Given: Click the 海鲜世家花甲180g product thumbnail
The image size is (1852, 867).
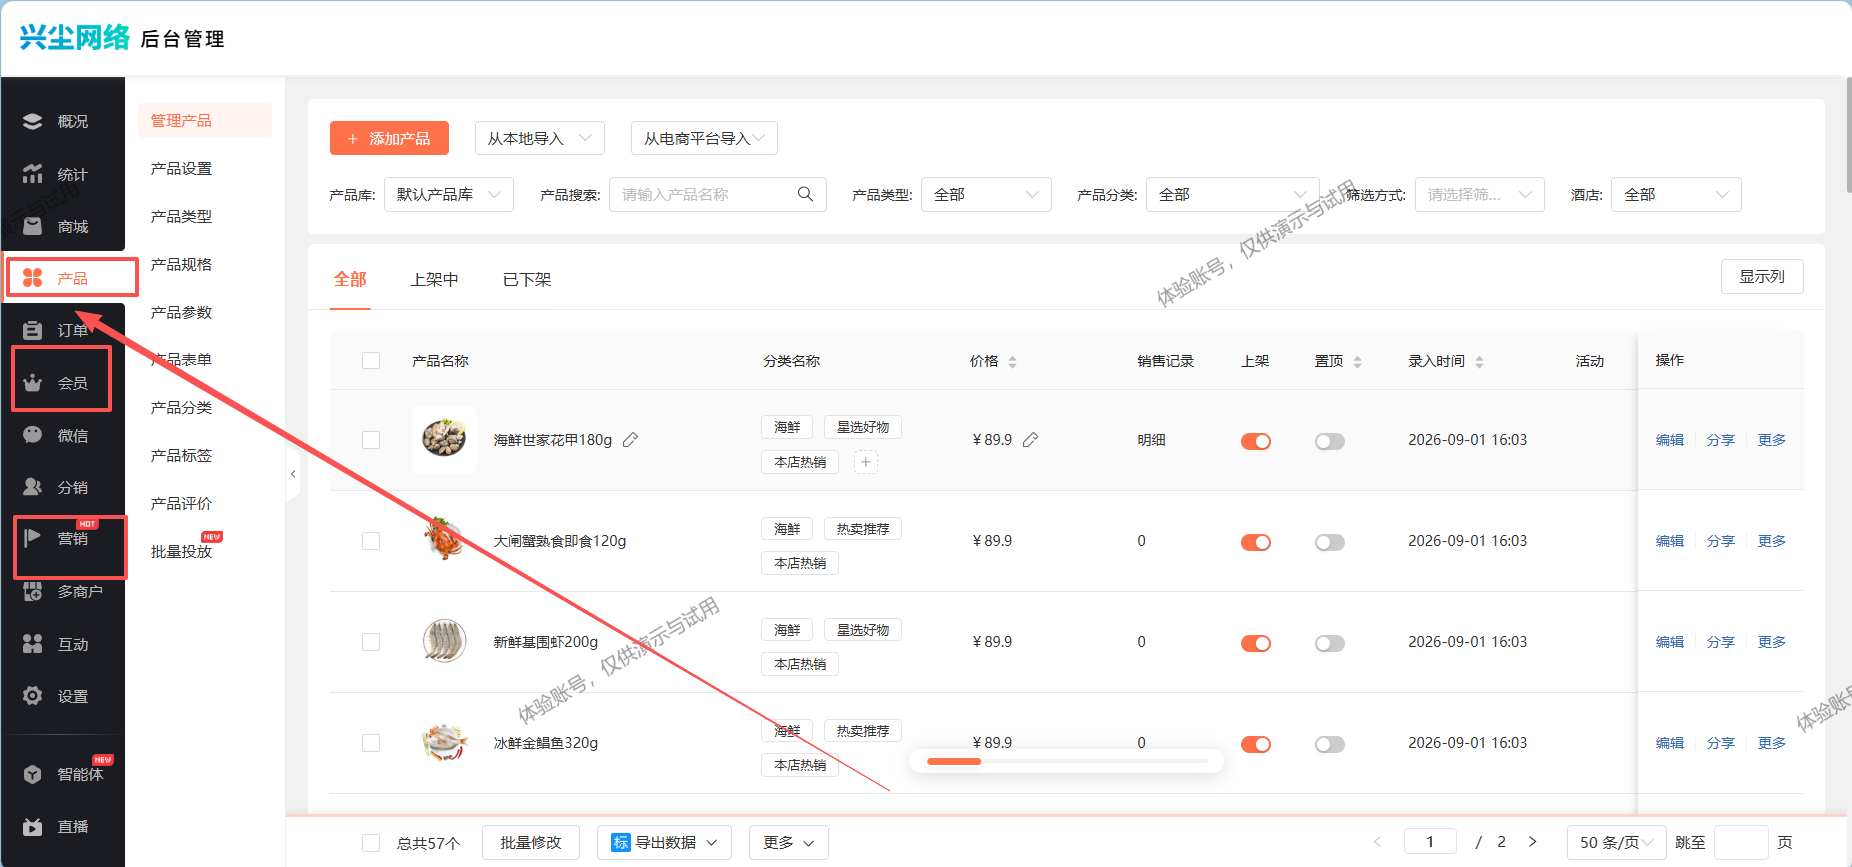Looking at the screenshot, I should (444, 439).
